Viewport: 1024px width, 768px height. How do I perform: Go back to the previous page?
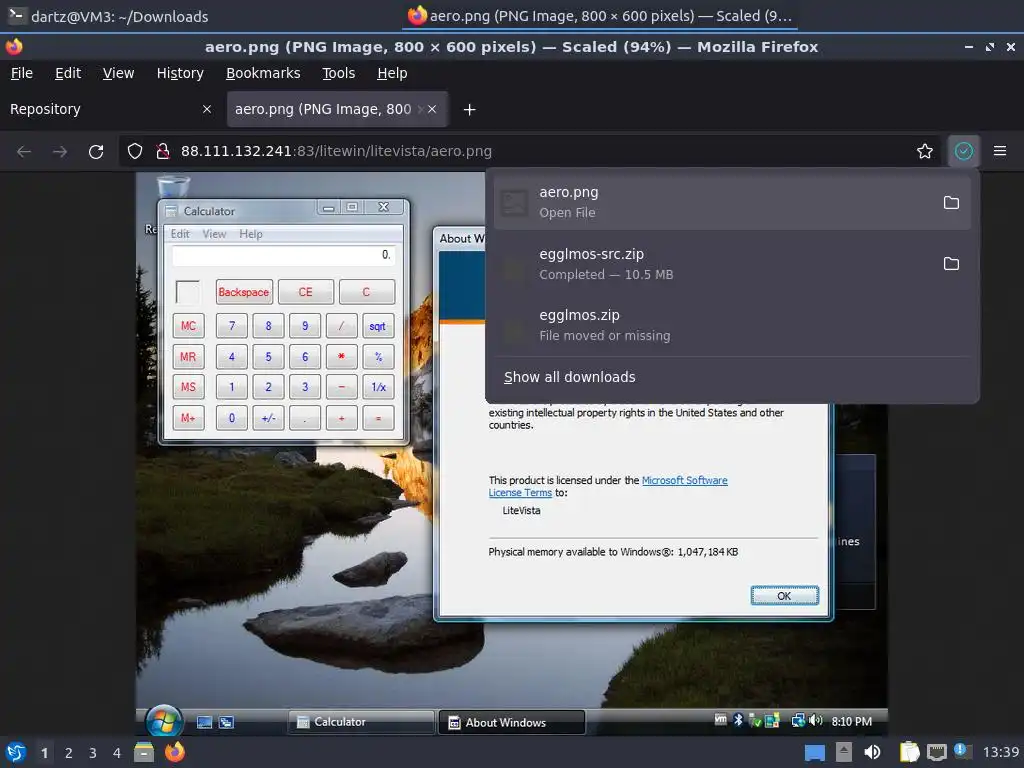pyautogui.click(x=24, y=152)
